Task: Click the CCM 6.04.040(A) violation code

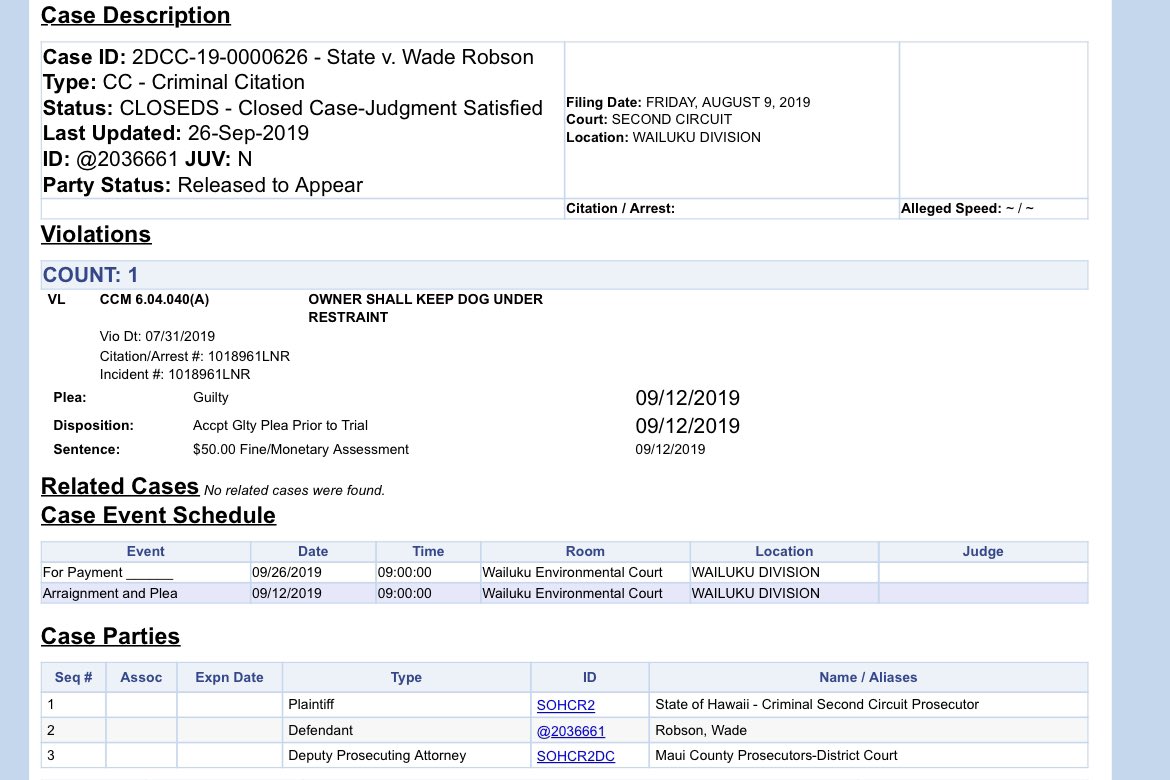Action: click(x=154, y=299)
